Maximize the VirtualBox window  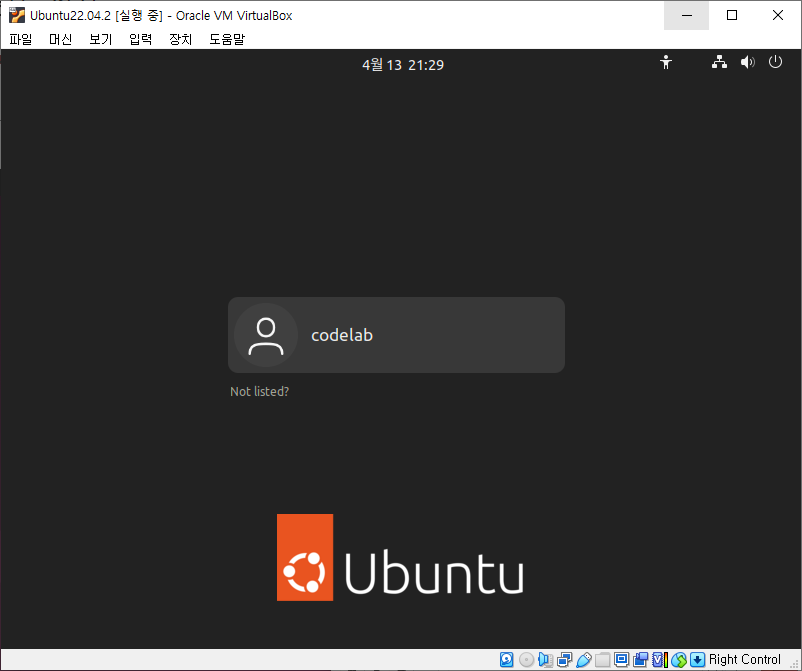coord(732,15)
